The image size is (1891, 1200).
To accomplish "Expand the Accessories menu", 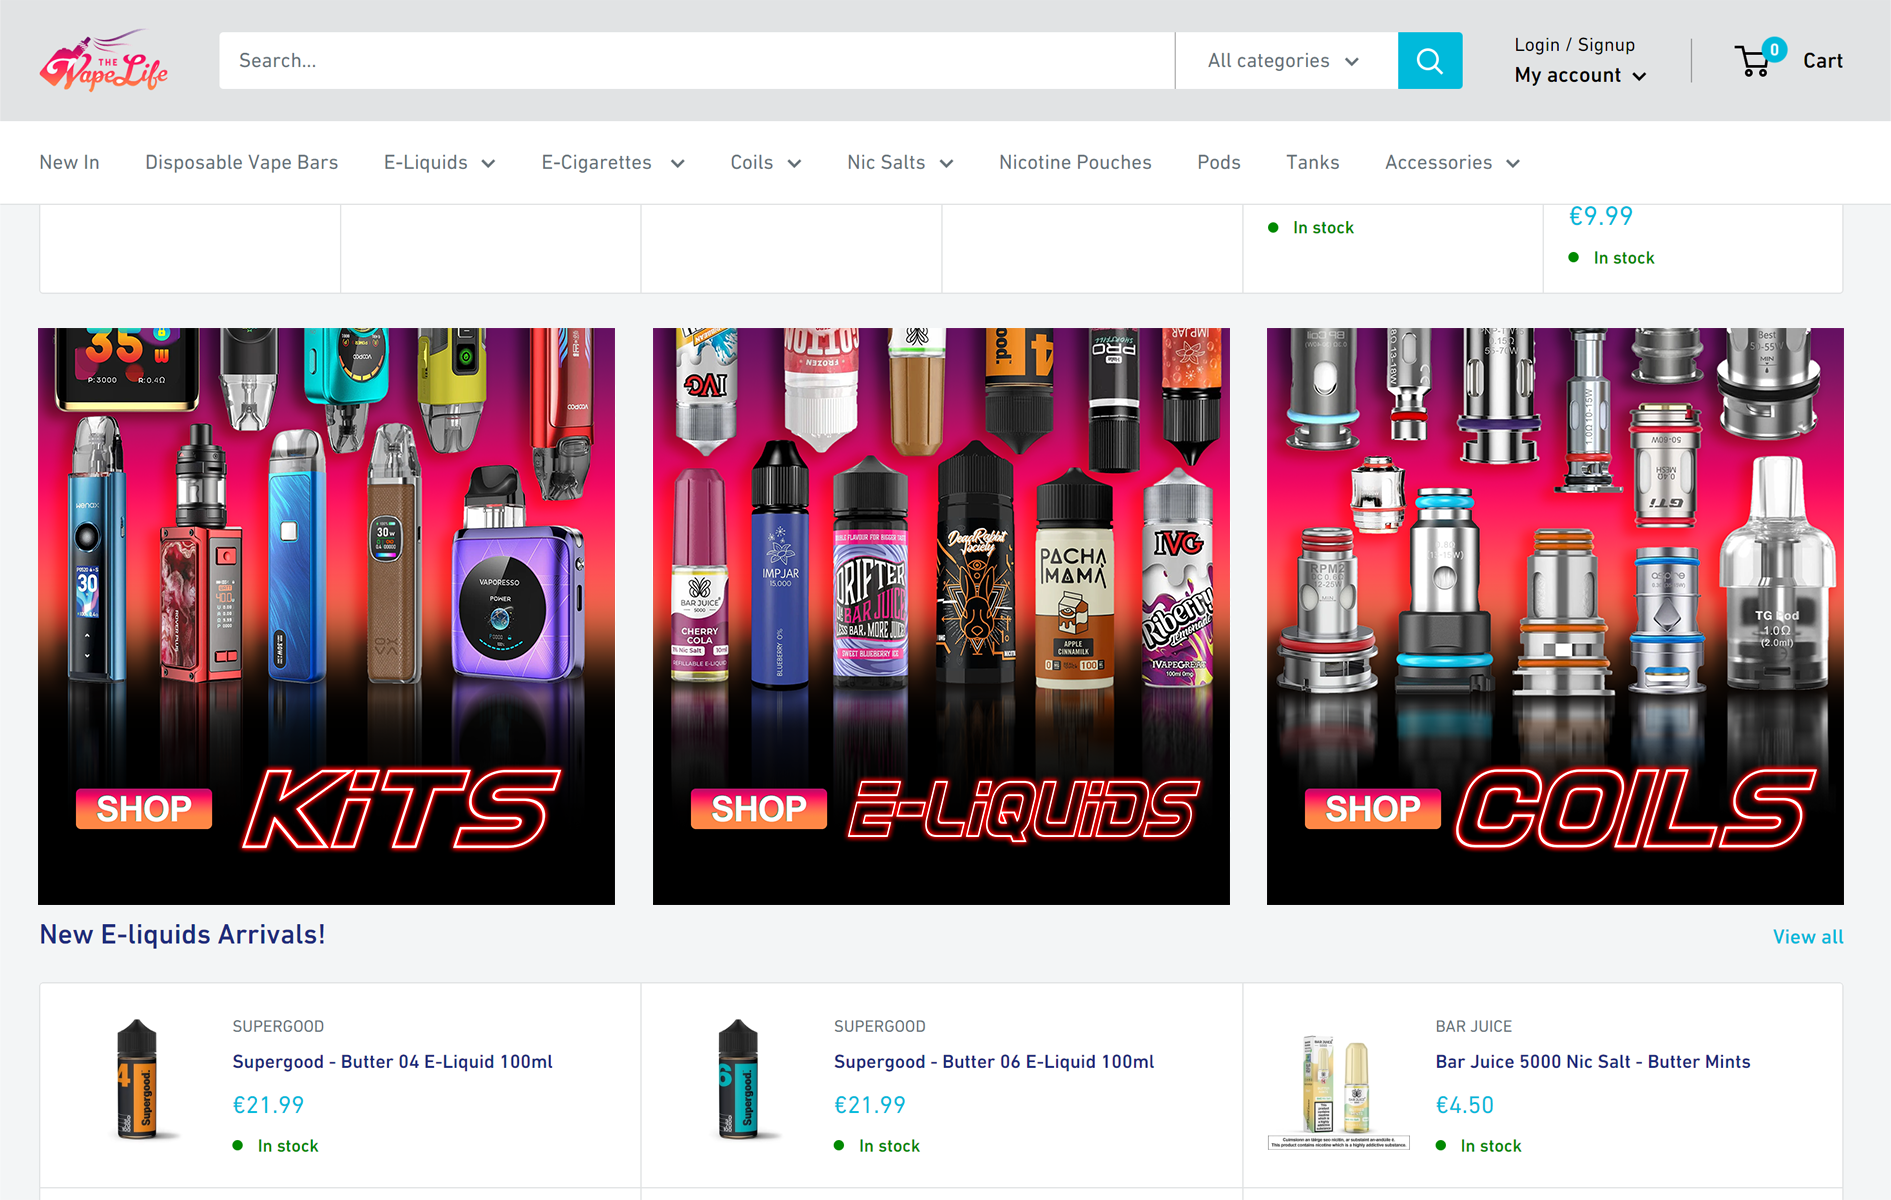I will tap(1452, 162).
